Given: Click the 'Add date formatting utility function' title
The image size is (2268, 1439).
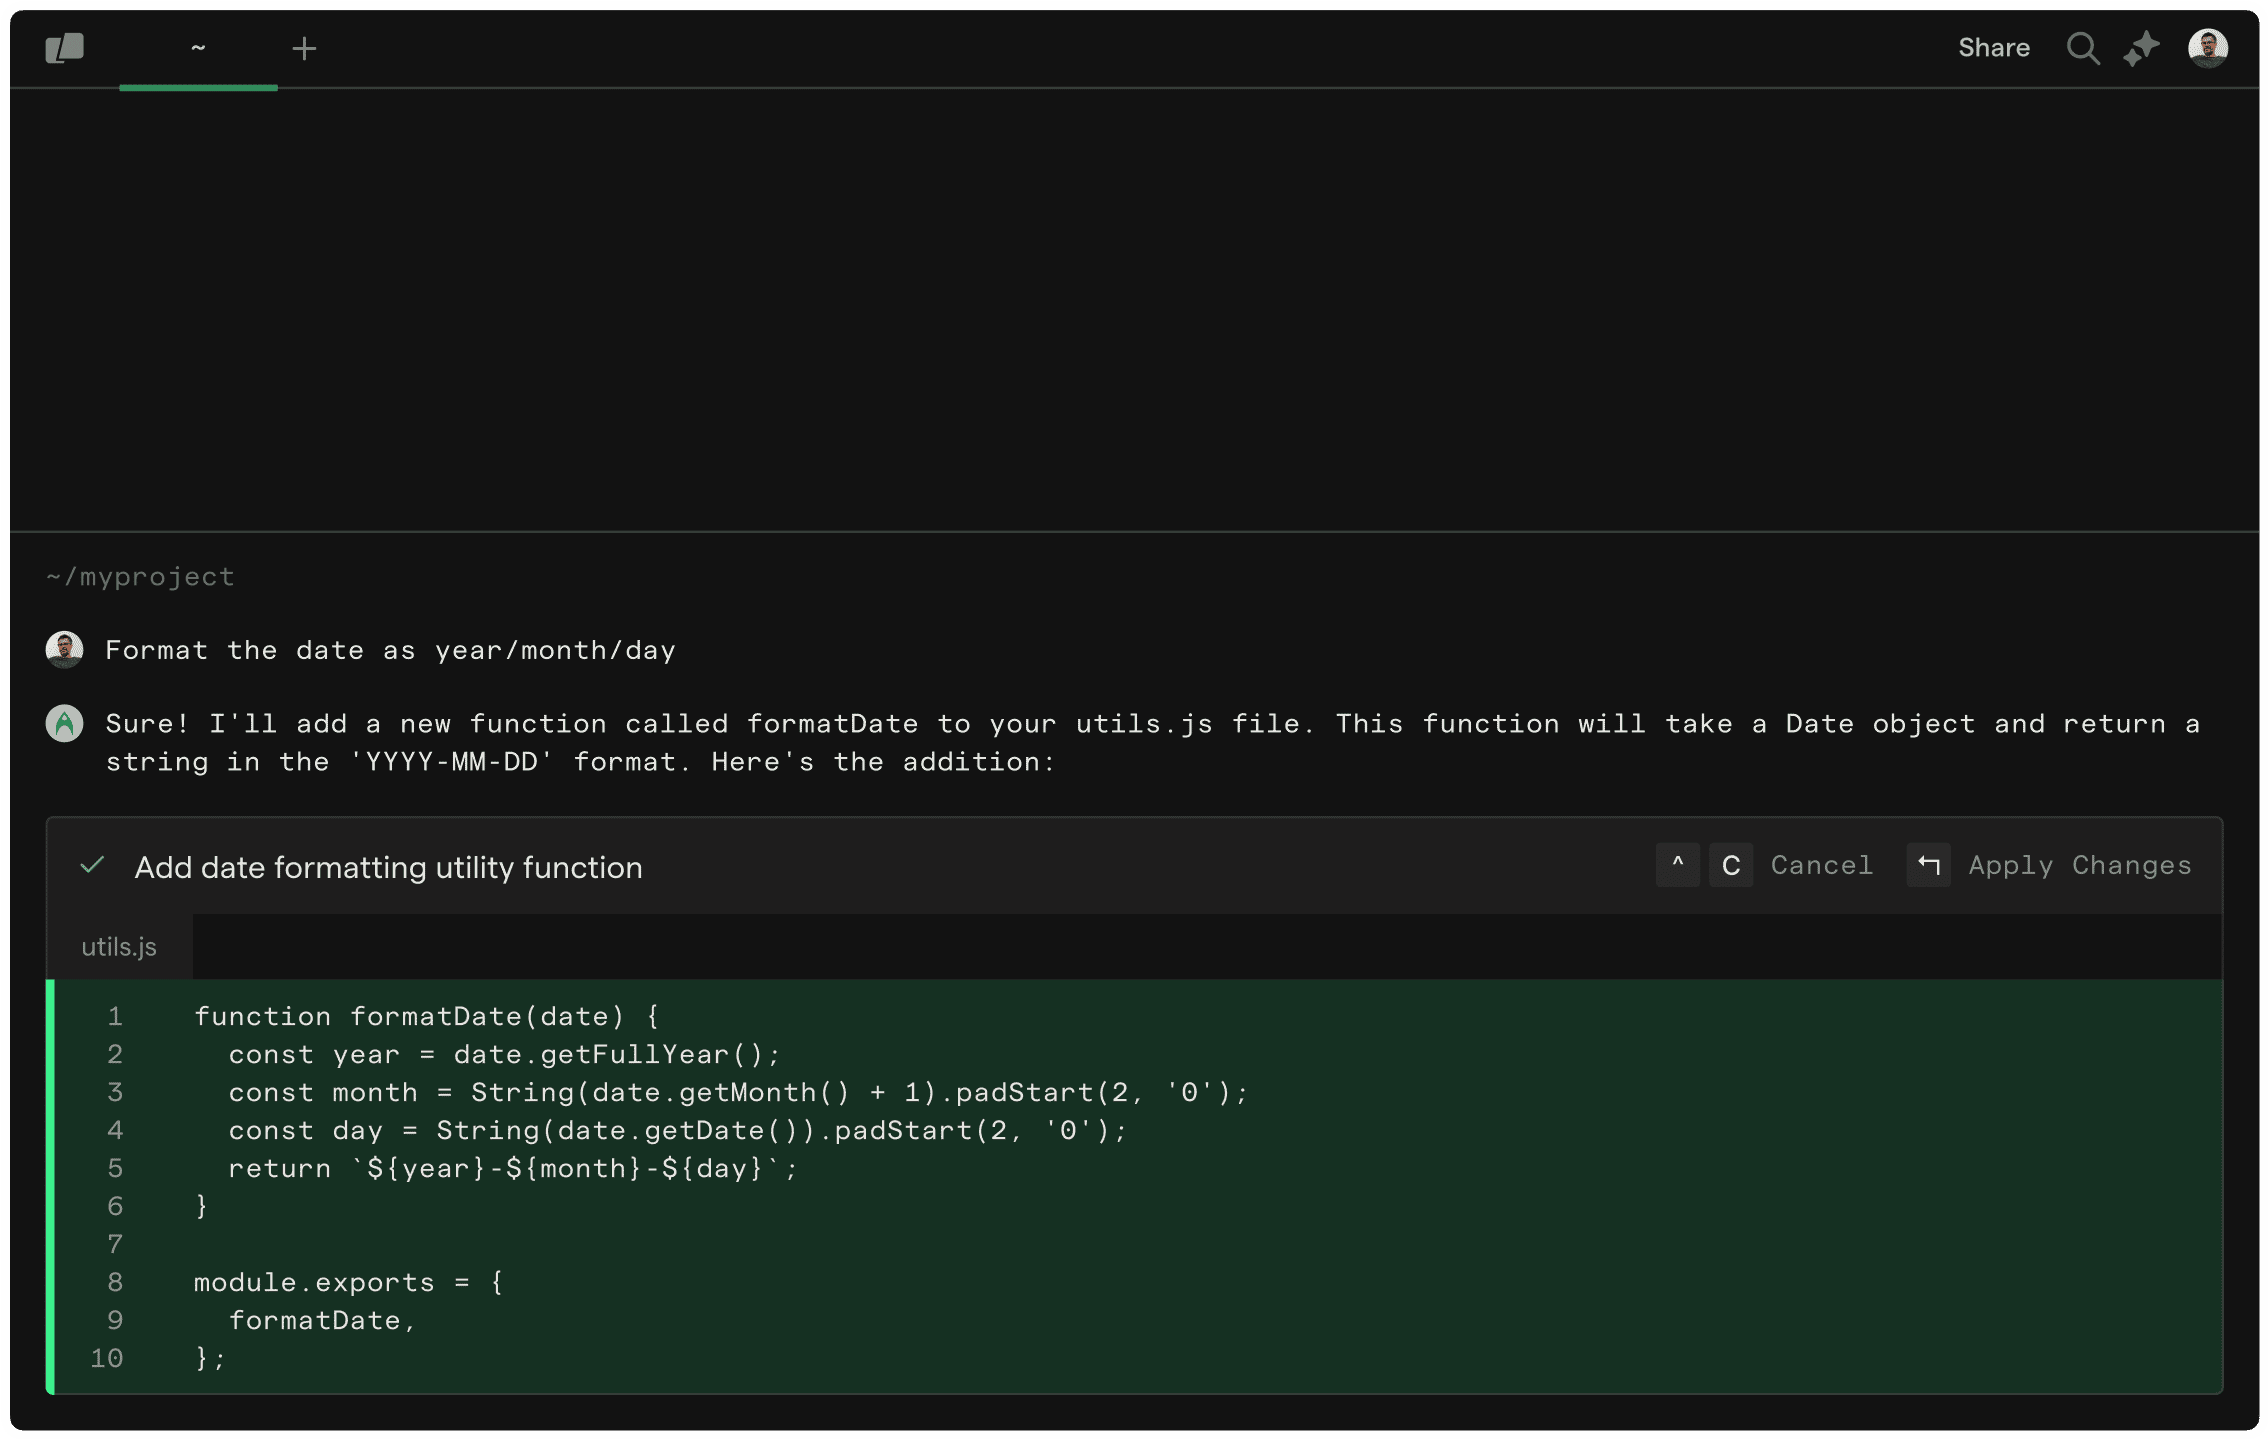Looking at the screenshot, I should pos(388,867).
